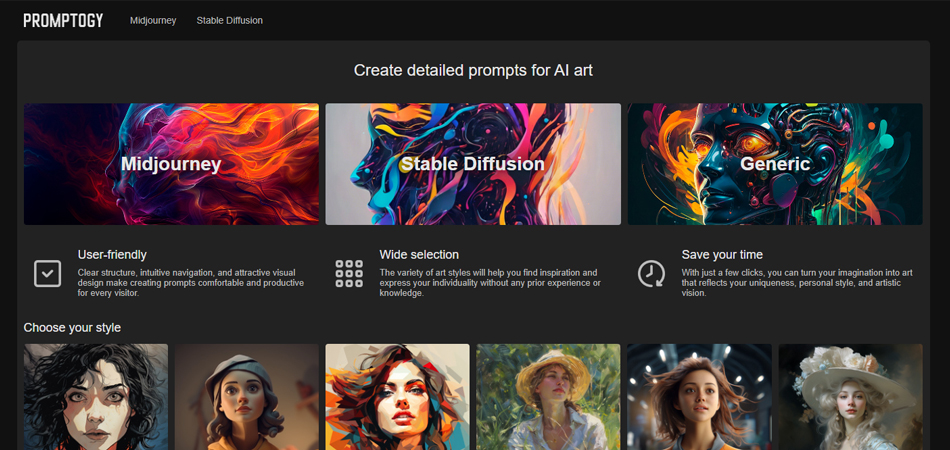
Task: Choose the geometric orange abstract portrait style
Action: [x=397, y=397]
